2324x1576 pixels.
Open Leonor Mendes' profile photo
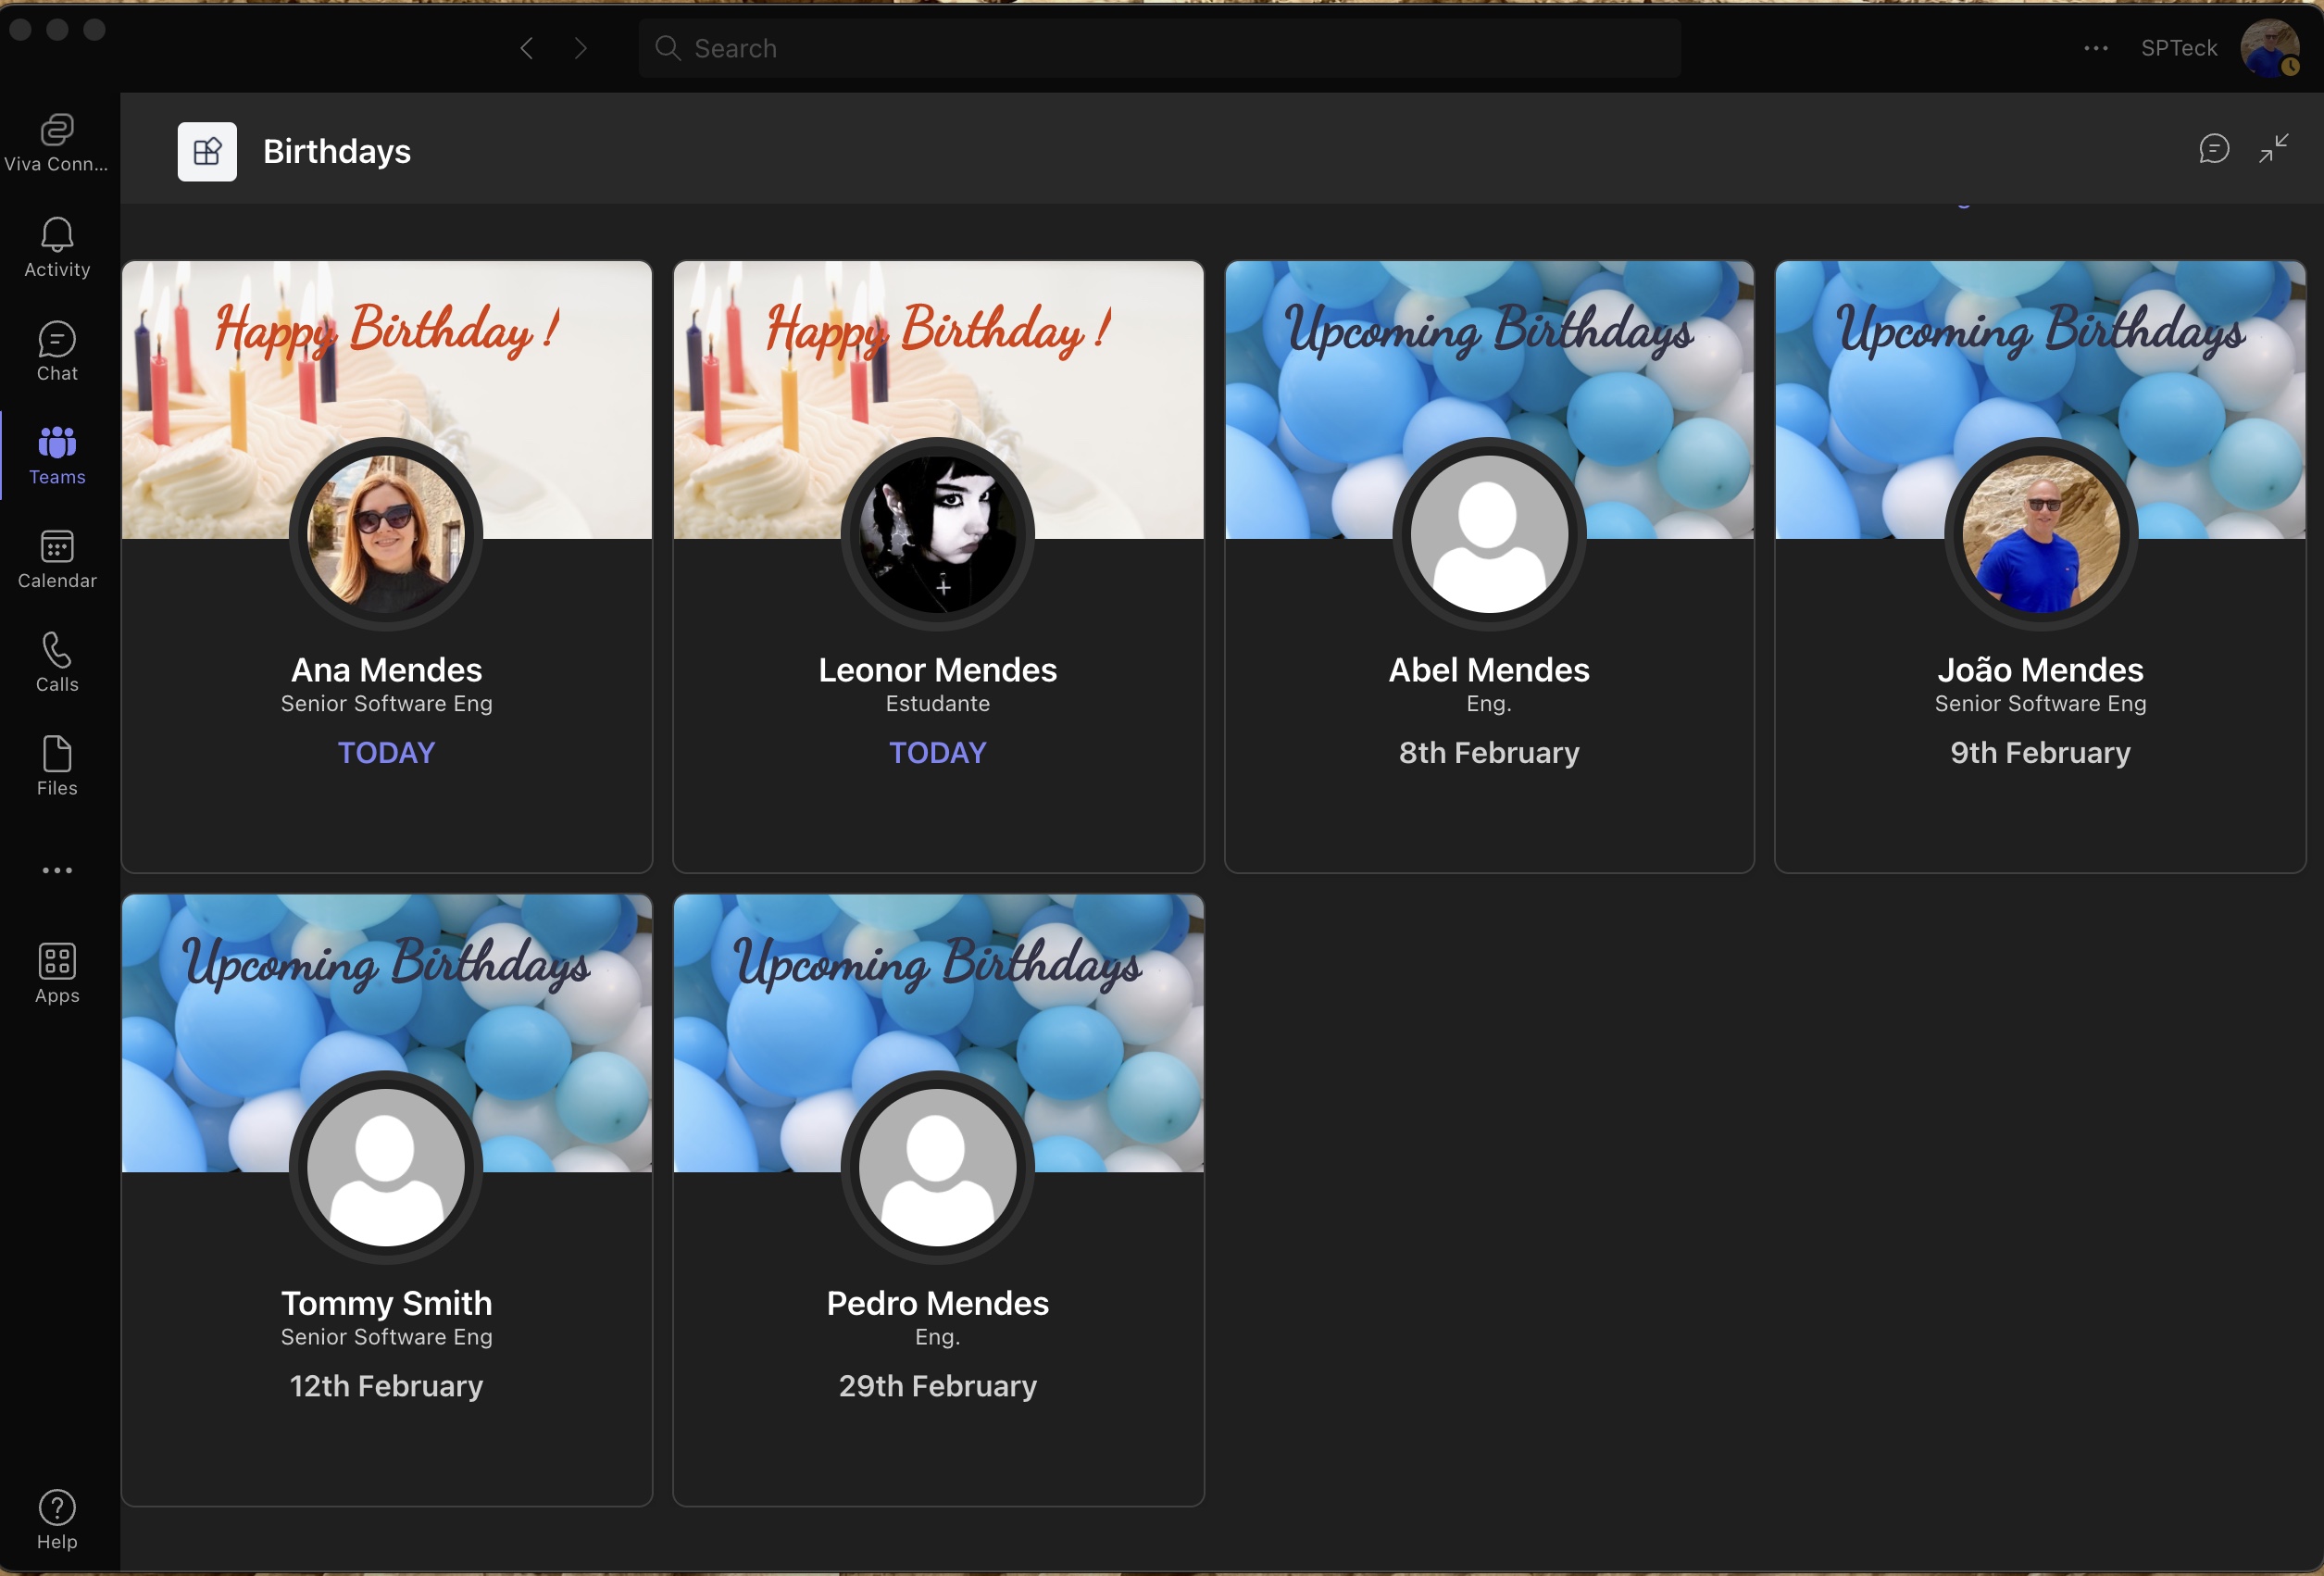[938, 534]
